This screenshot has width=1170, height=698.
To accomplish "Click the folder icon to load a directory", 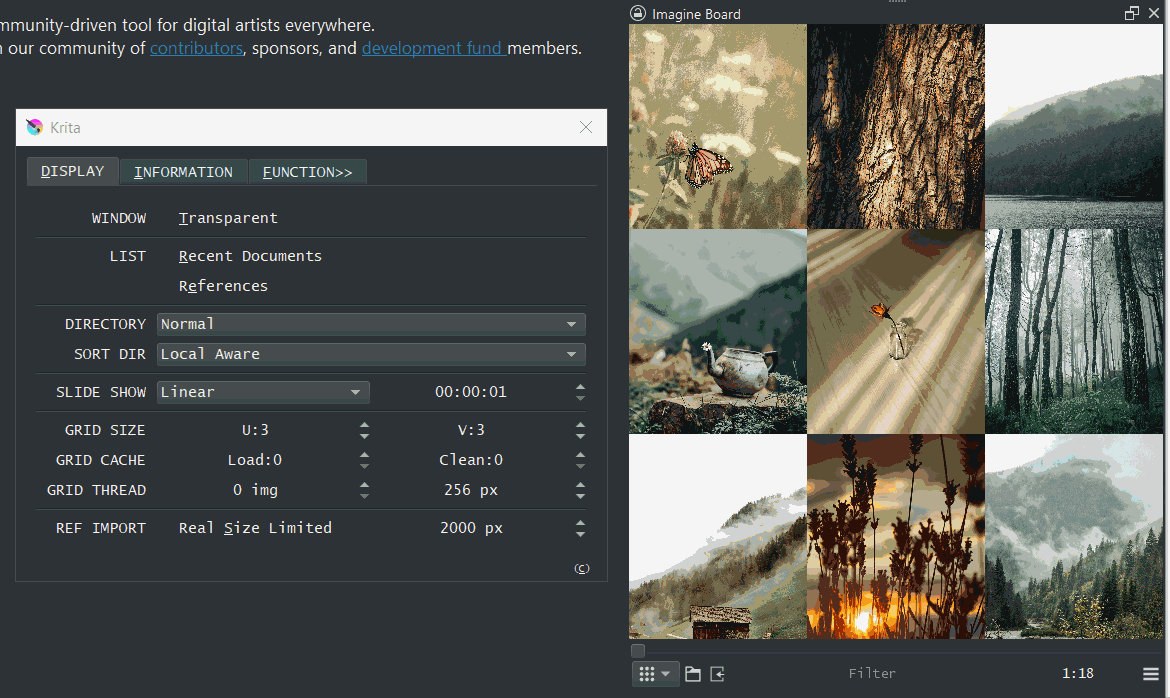I will coord(693,673).
